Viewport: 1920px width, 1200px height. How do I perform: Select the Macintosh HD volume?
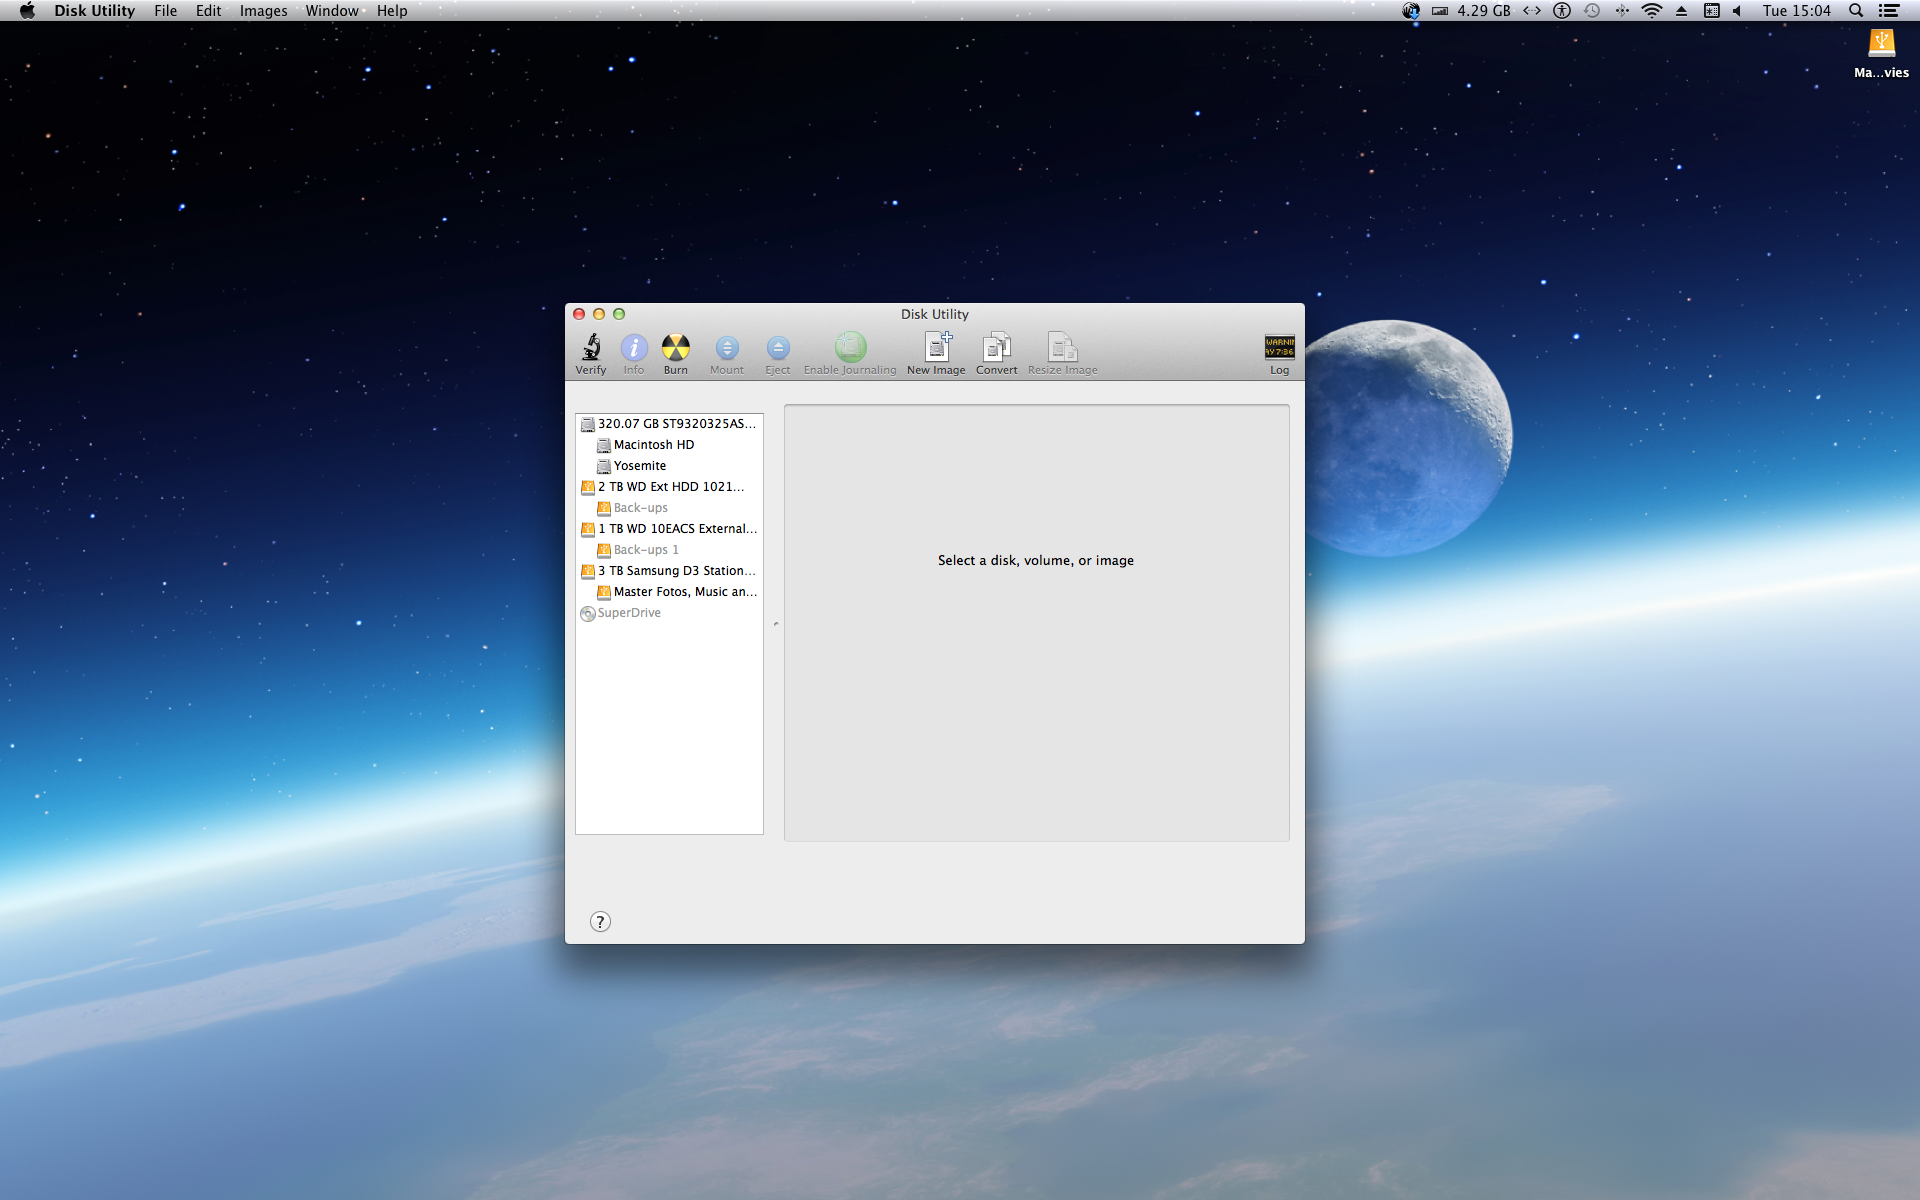pyautogui.click(x=669, y=445)
